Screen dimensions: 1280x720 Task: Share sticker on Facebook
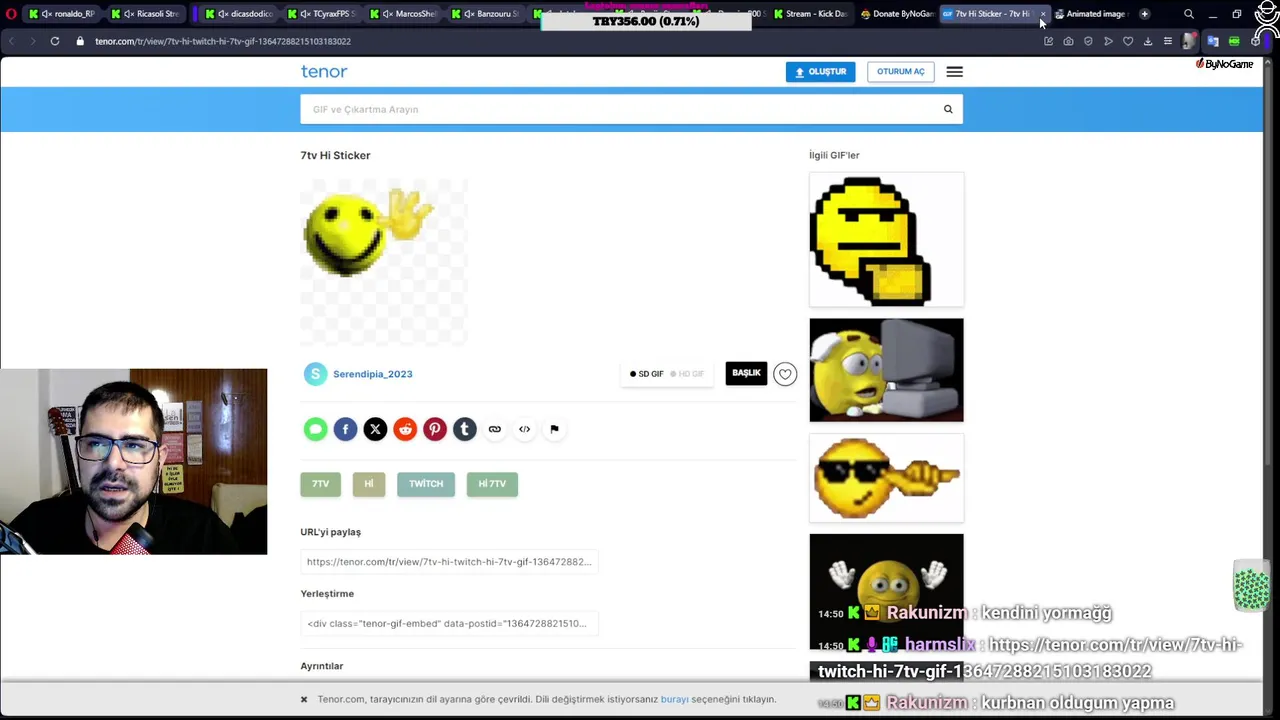click(345, 429)
